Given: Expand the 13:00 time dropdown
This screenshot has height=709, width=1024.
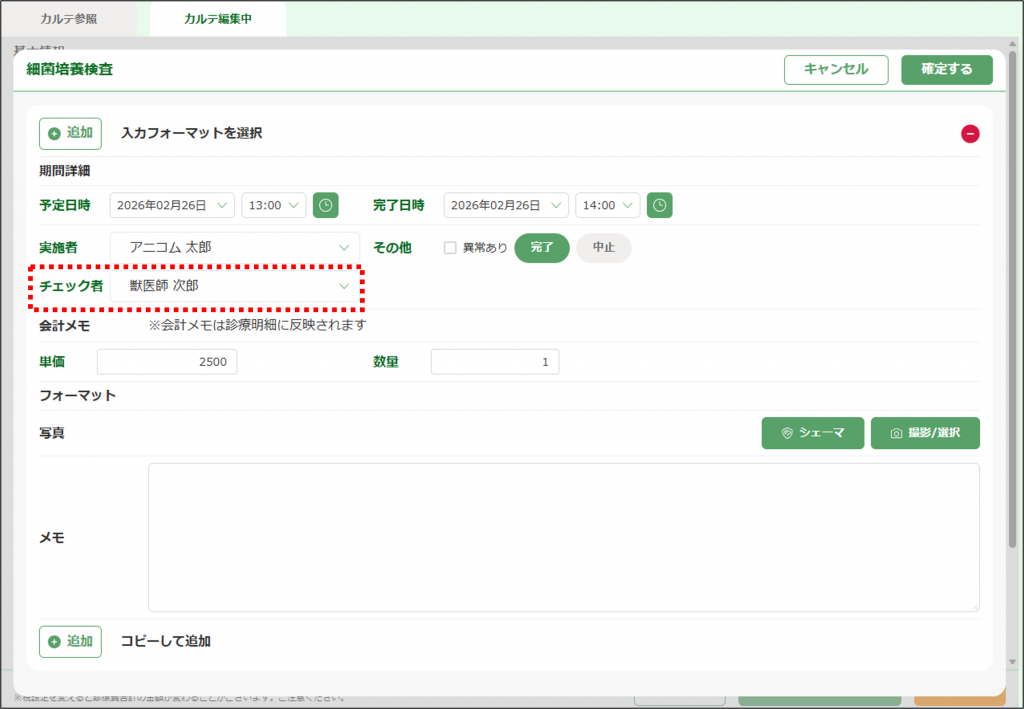Looking at the screenshot, I should point(273,205).
